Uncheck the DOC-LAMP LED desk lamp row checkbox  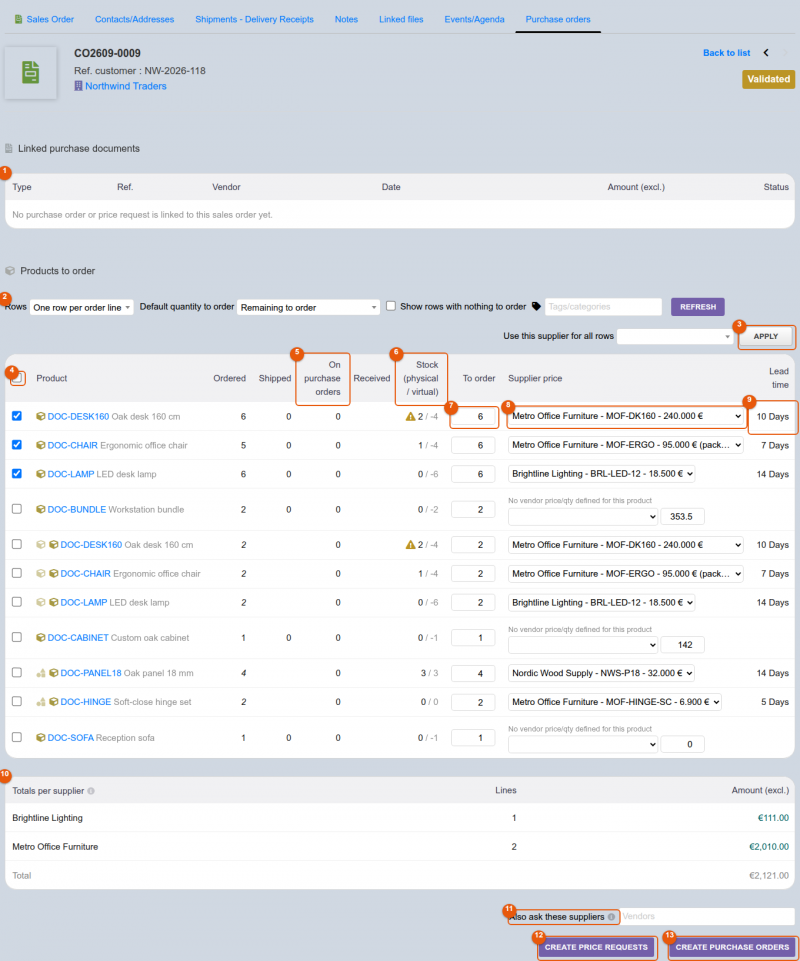(17, 474)
